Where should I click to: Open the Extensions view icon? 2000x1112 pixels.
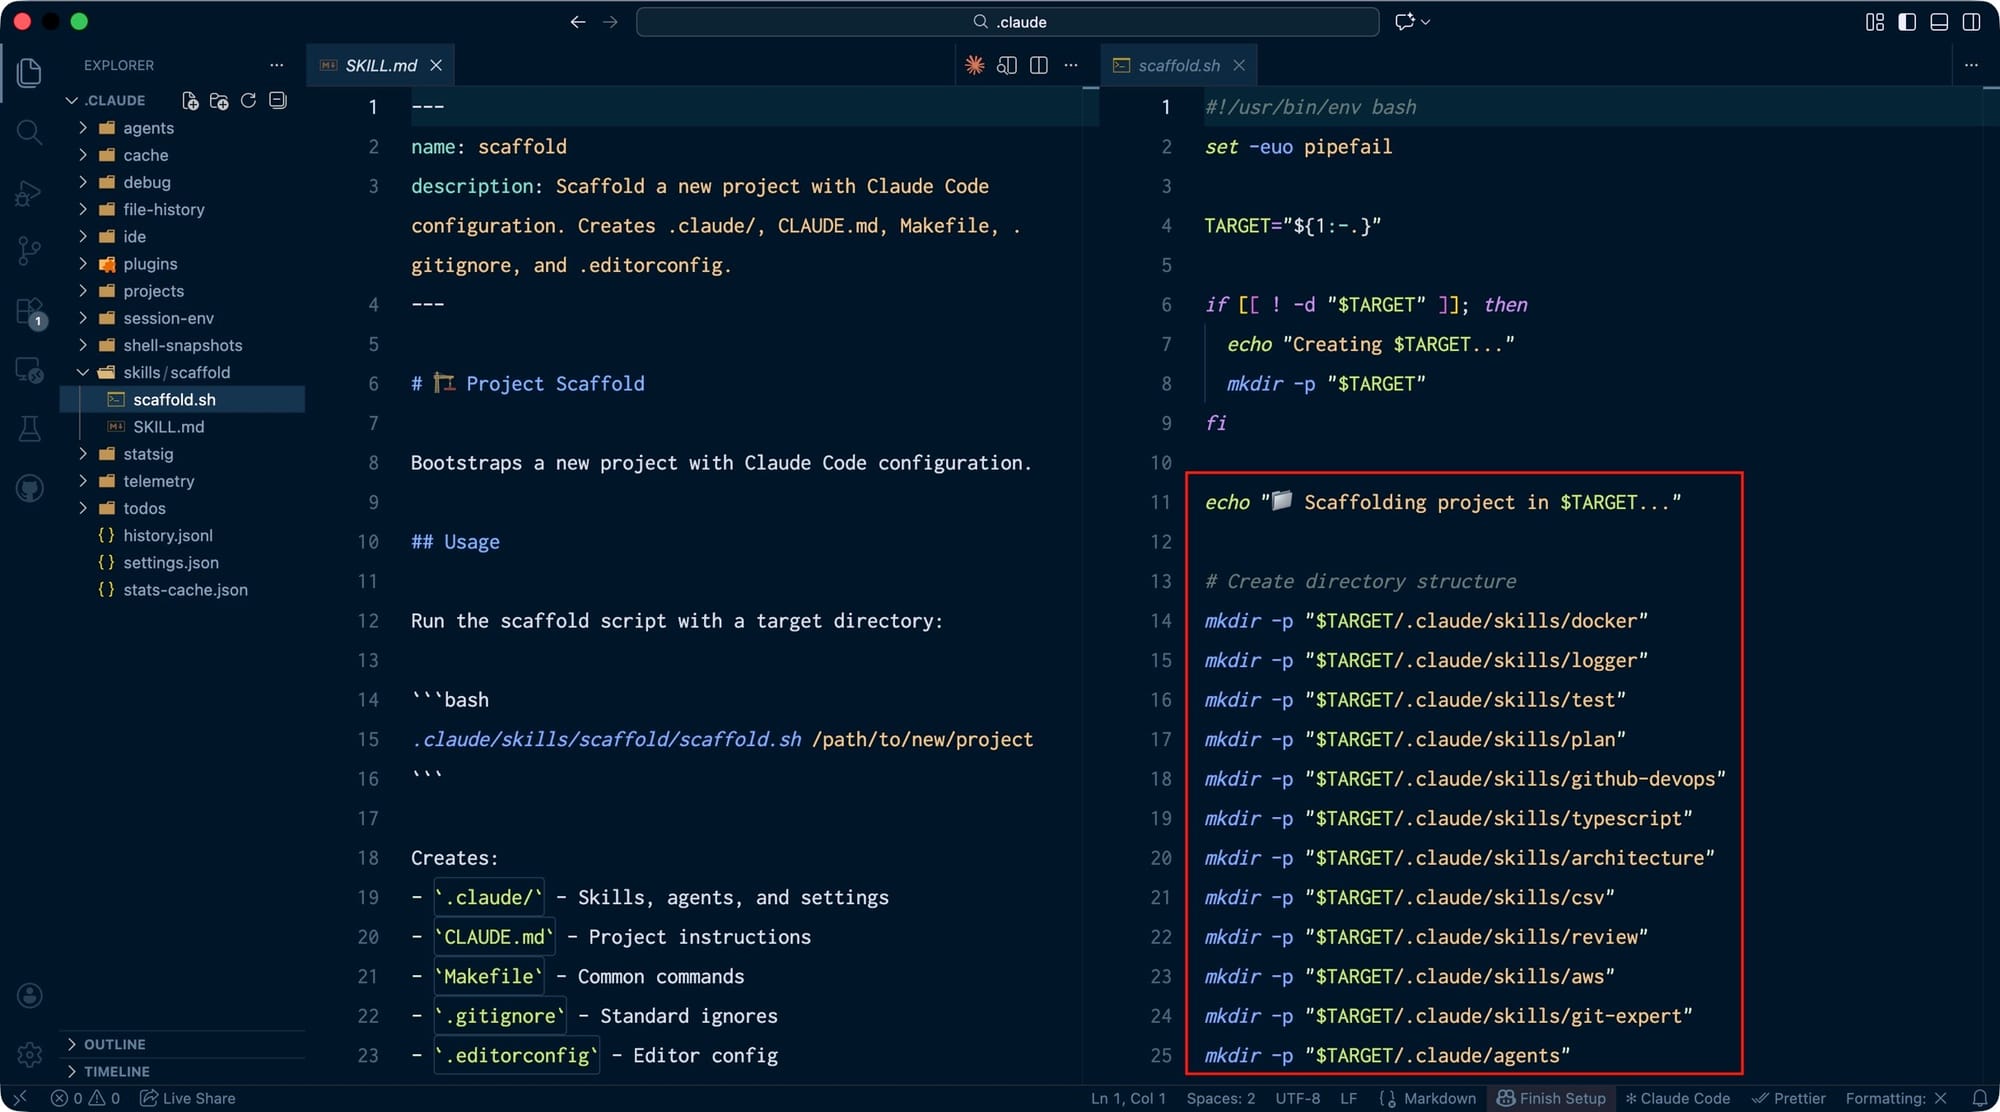pyautogui.click(x=29, y=311)
